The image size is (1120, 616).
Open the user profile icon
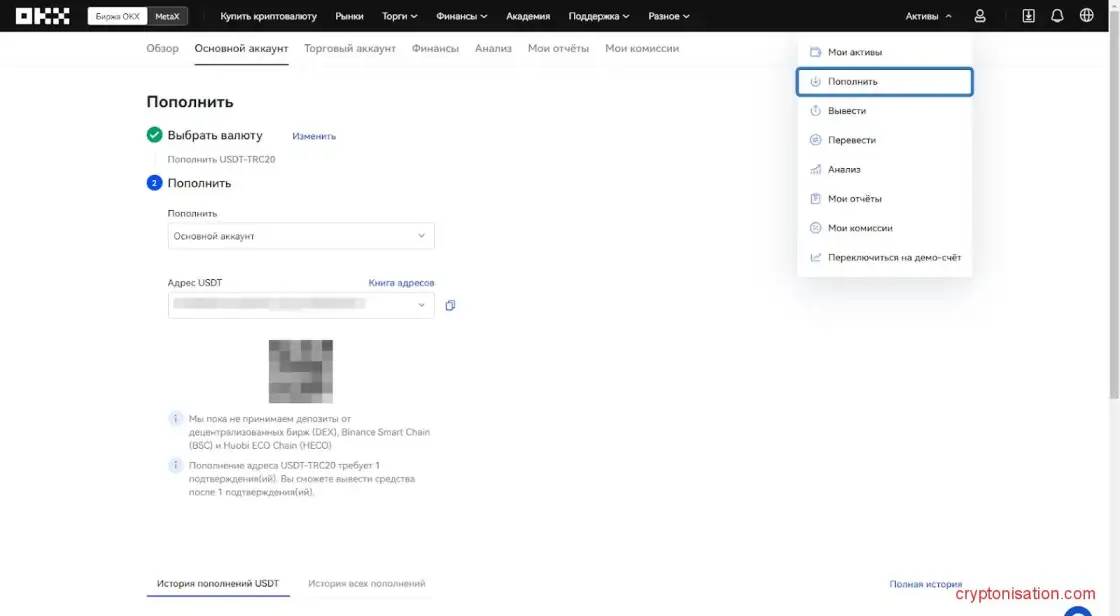coord(980,16)
